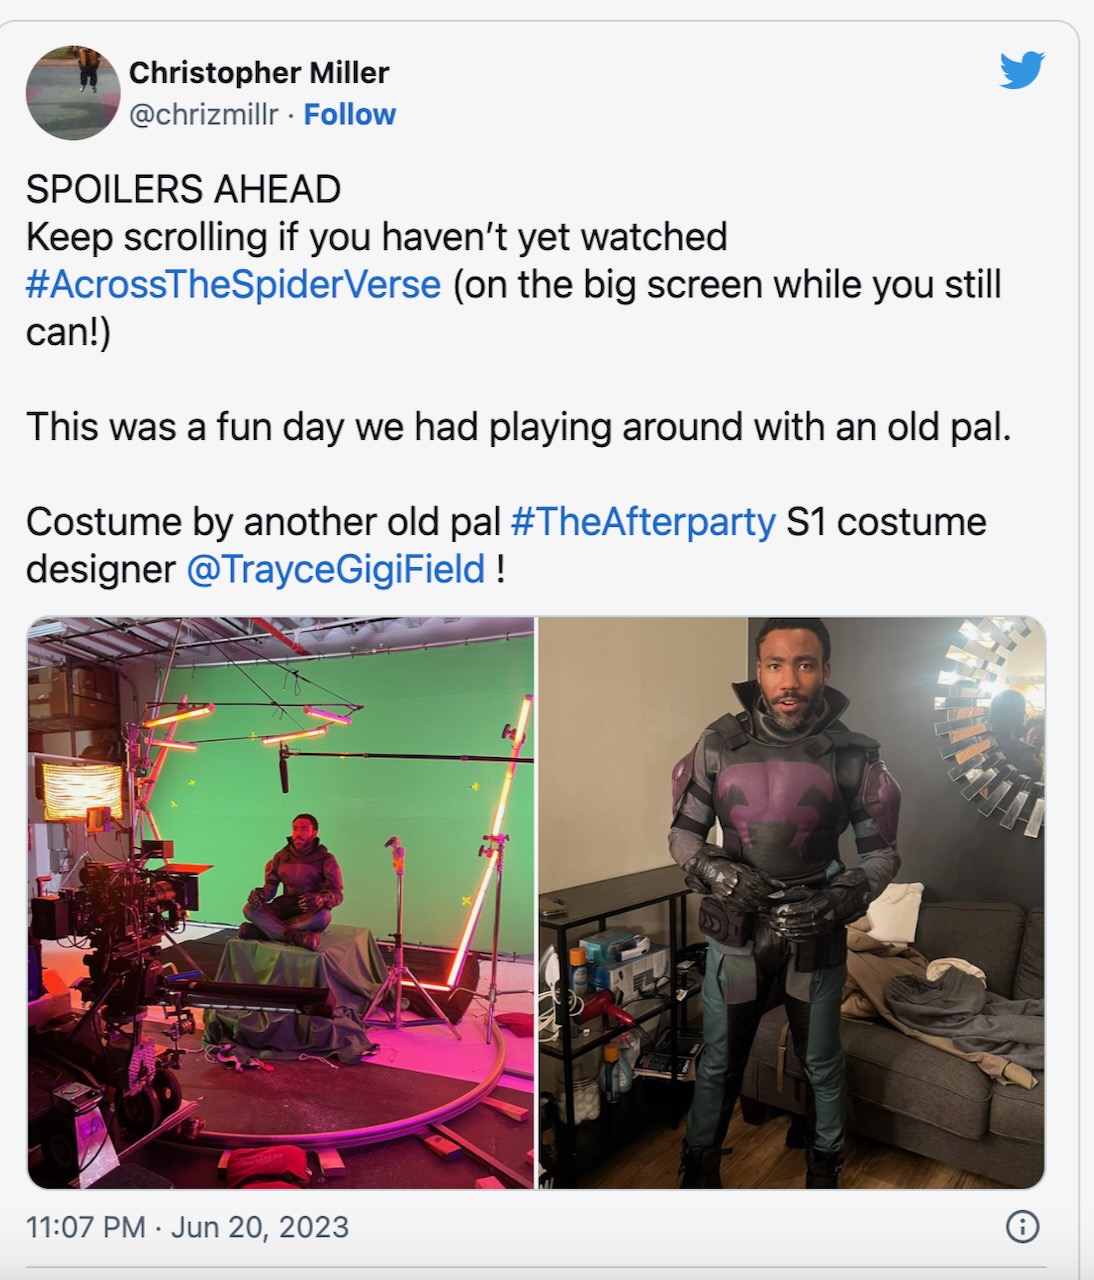The width and height of the screenshot is (1094, 1280).
Task: Open the tweet info circle icon
Action: (x=1022, y=1227)
